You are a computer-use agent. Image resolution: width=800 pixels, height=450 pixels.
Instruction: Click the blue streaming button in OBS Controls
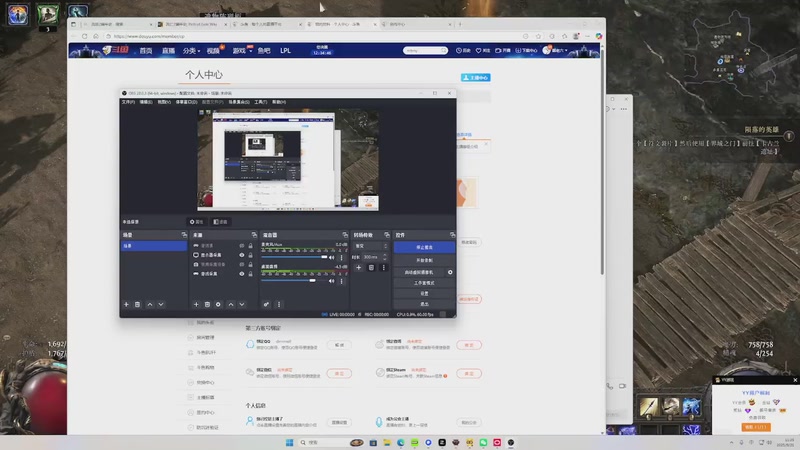coord(424,247)
